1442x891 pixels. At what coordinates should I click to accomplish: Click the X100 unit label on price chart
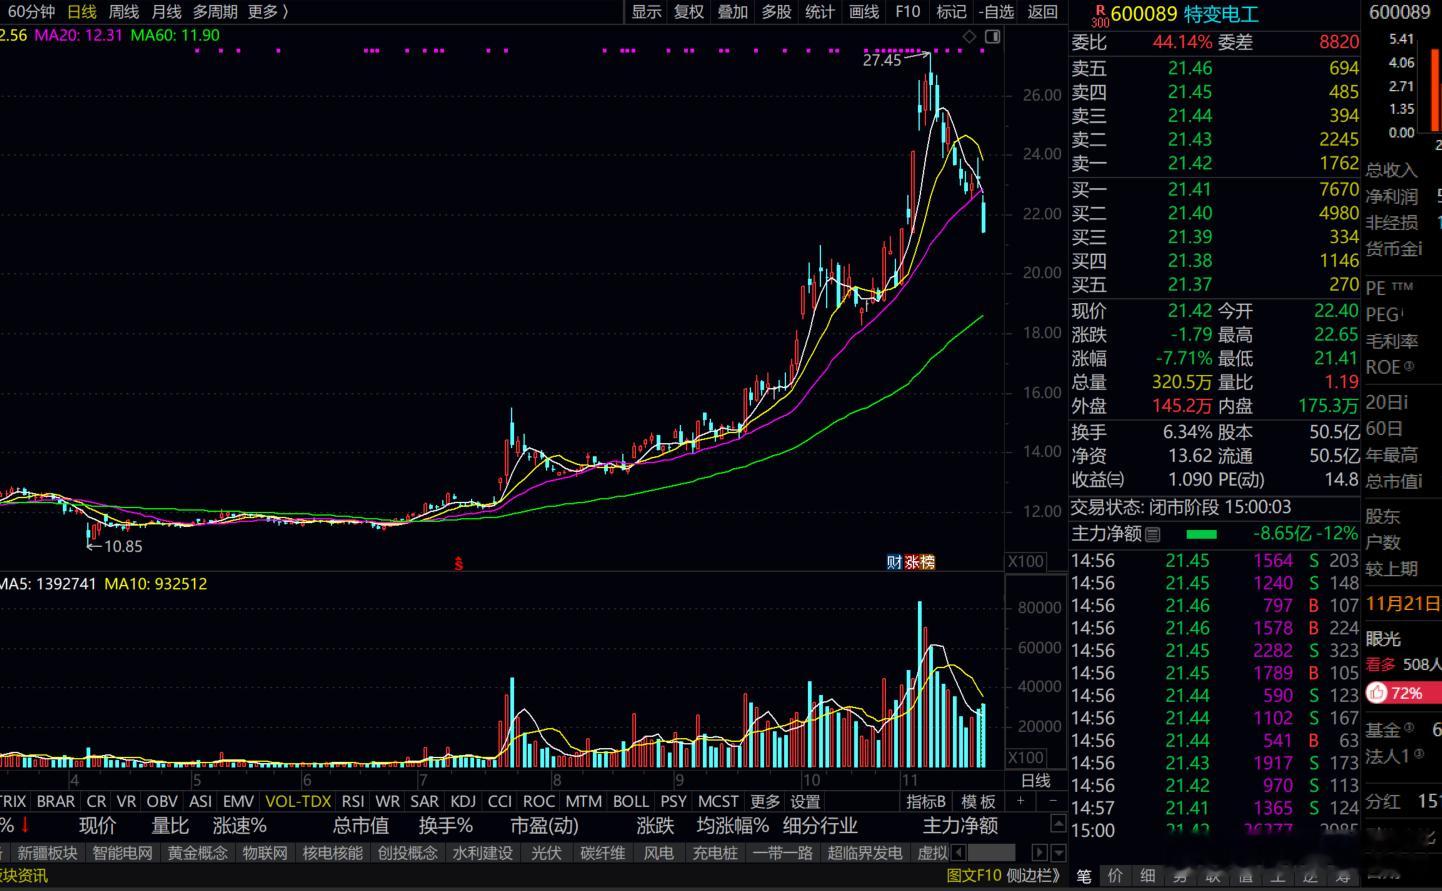pos(1026,561)
